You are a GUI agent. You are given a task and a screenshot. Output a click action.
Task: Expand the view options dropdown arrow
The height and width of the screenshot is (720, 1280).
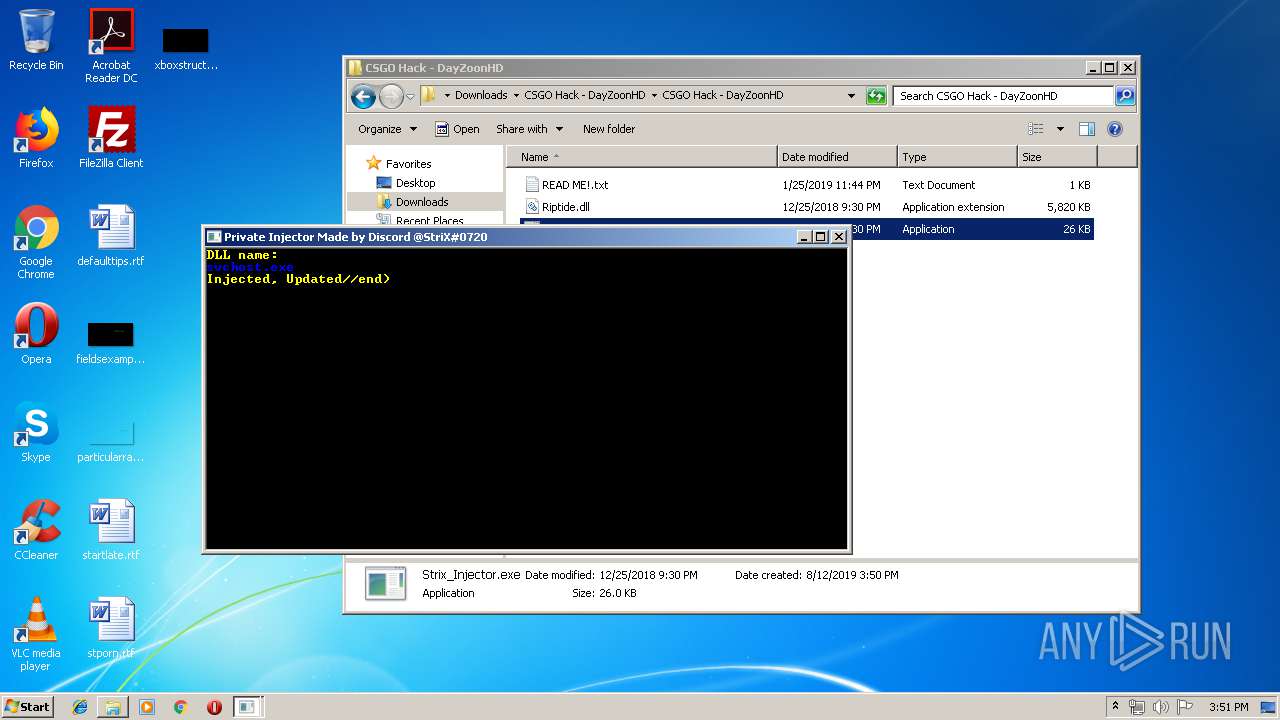click(1060, 129)
